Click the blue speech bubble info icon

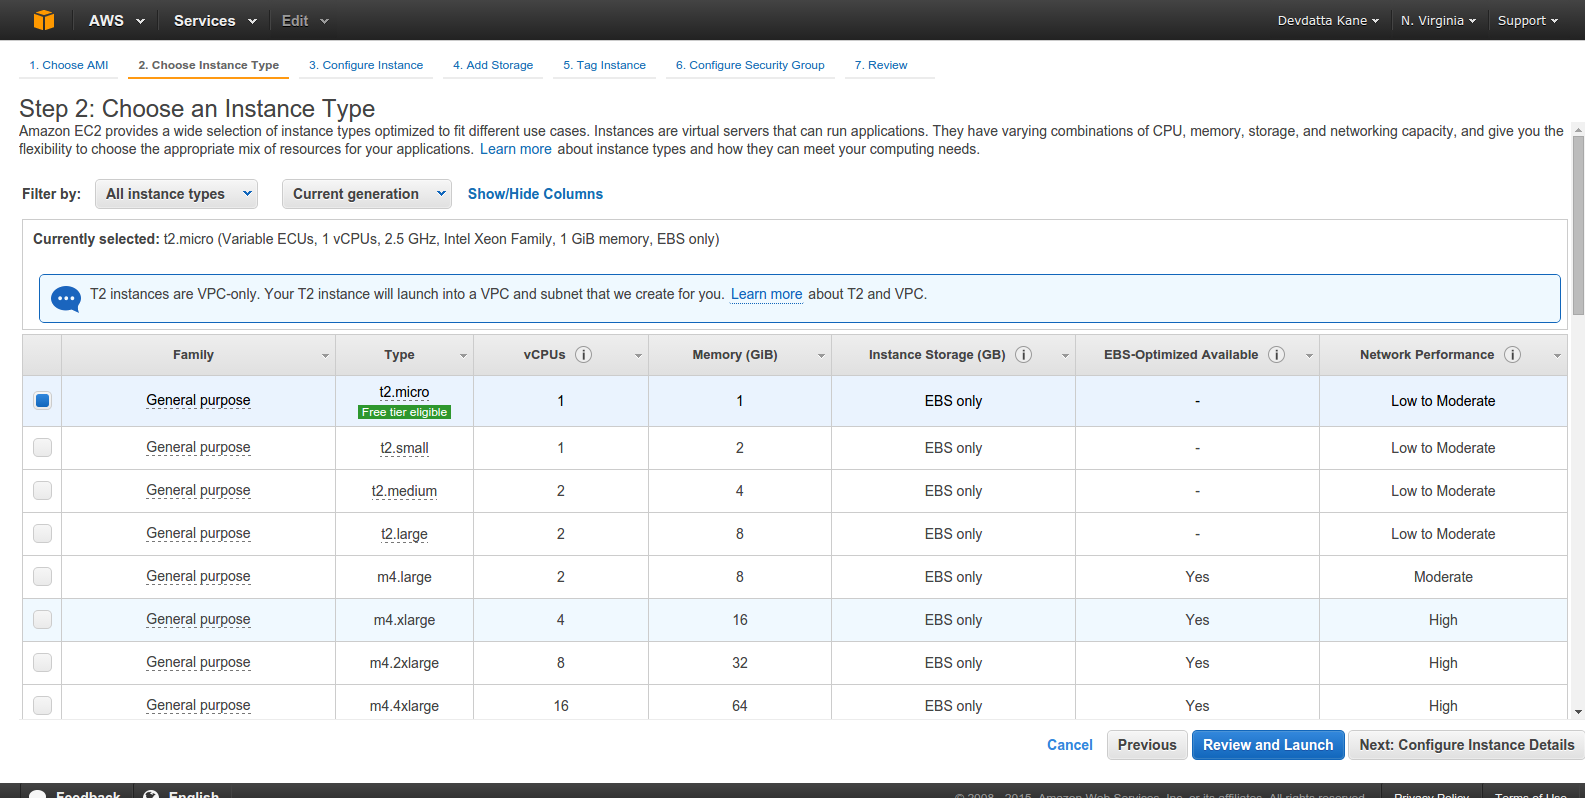66,298
